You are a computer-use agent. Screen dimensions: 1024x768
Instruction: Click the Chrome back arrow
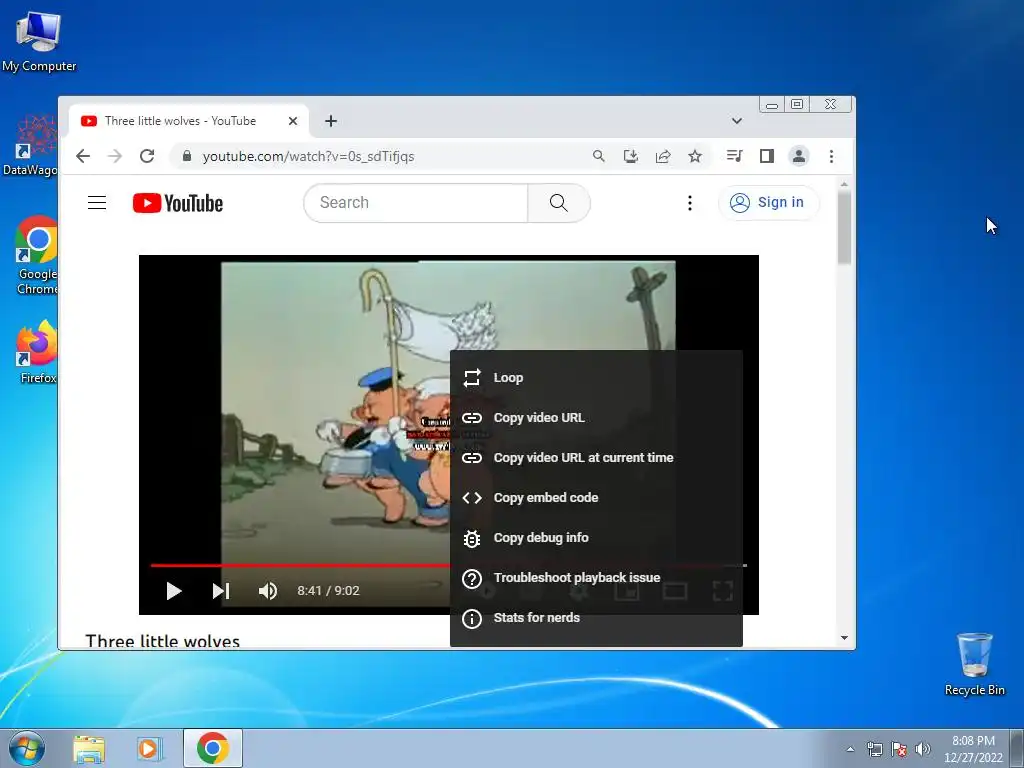click(83, 156)
